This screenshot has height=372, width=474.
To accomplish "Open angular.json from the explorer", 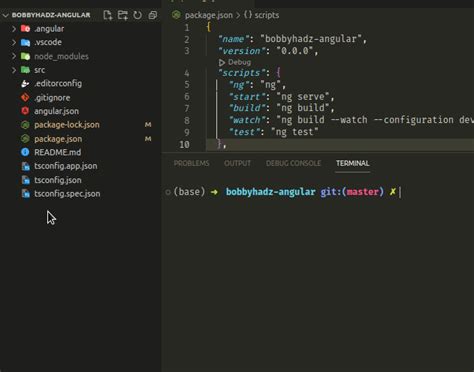I will (56, 111).
